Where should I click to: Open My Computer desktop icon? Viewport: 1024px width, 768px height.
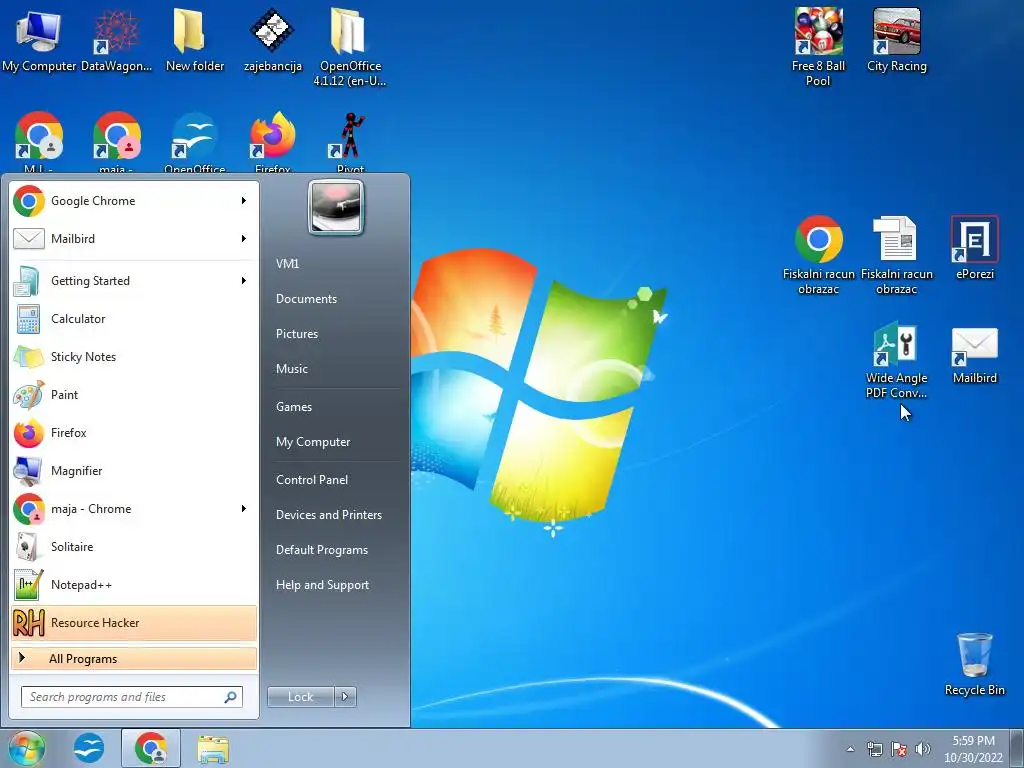pos(39,40)
